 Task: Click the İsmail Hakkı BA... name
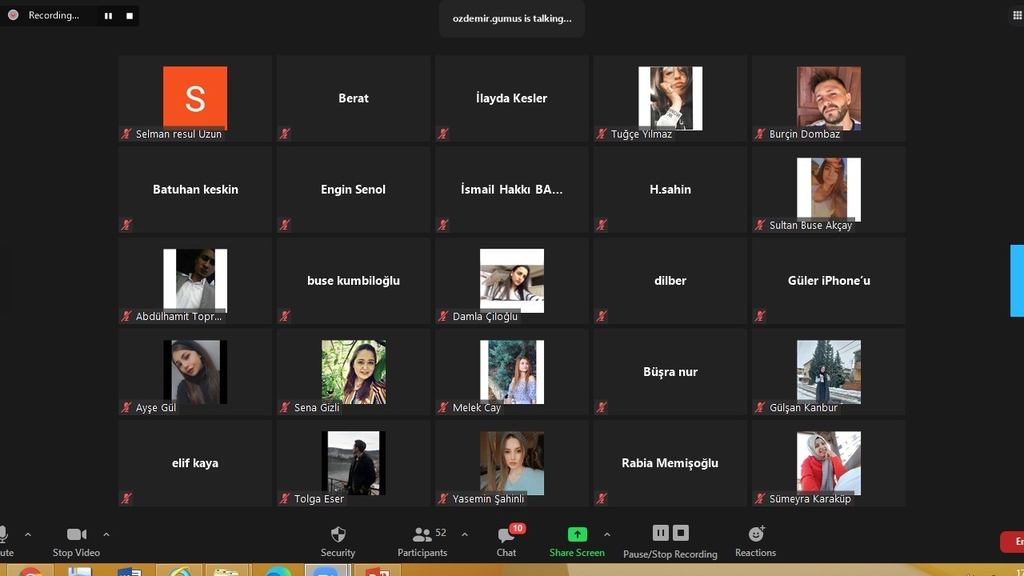(x=512, y=189)
